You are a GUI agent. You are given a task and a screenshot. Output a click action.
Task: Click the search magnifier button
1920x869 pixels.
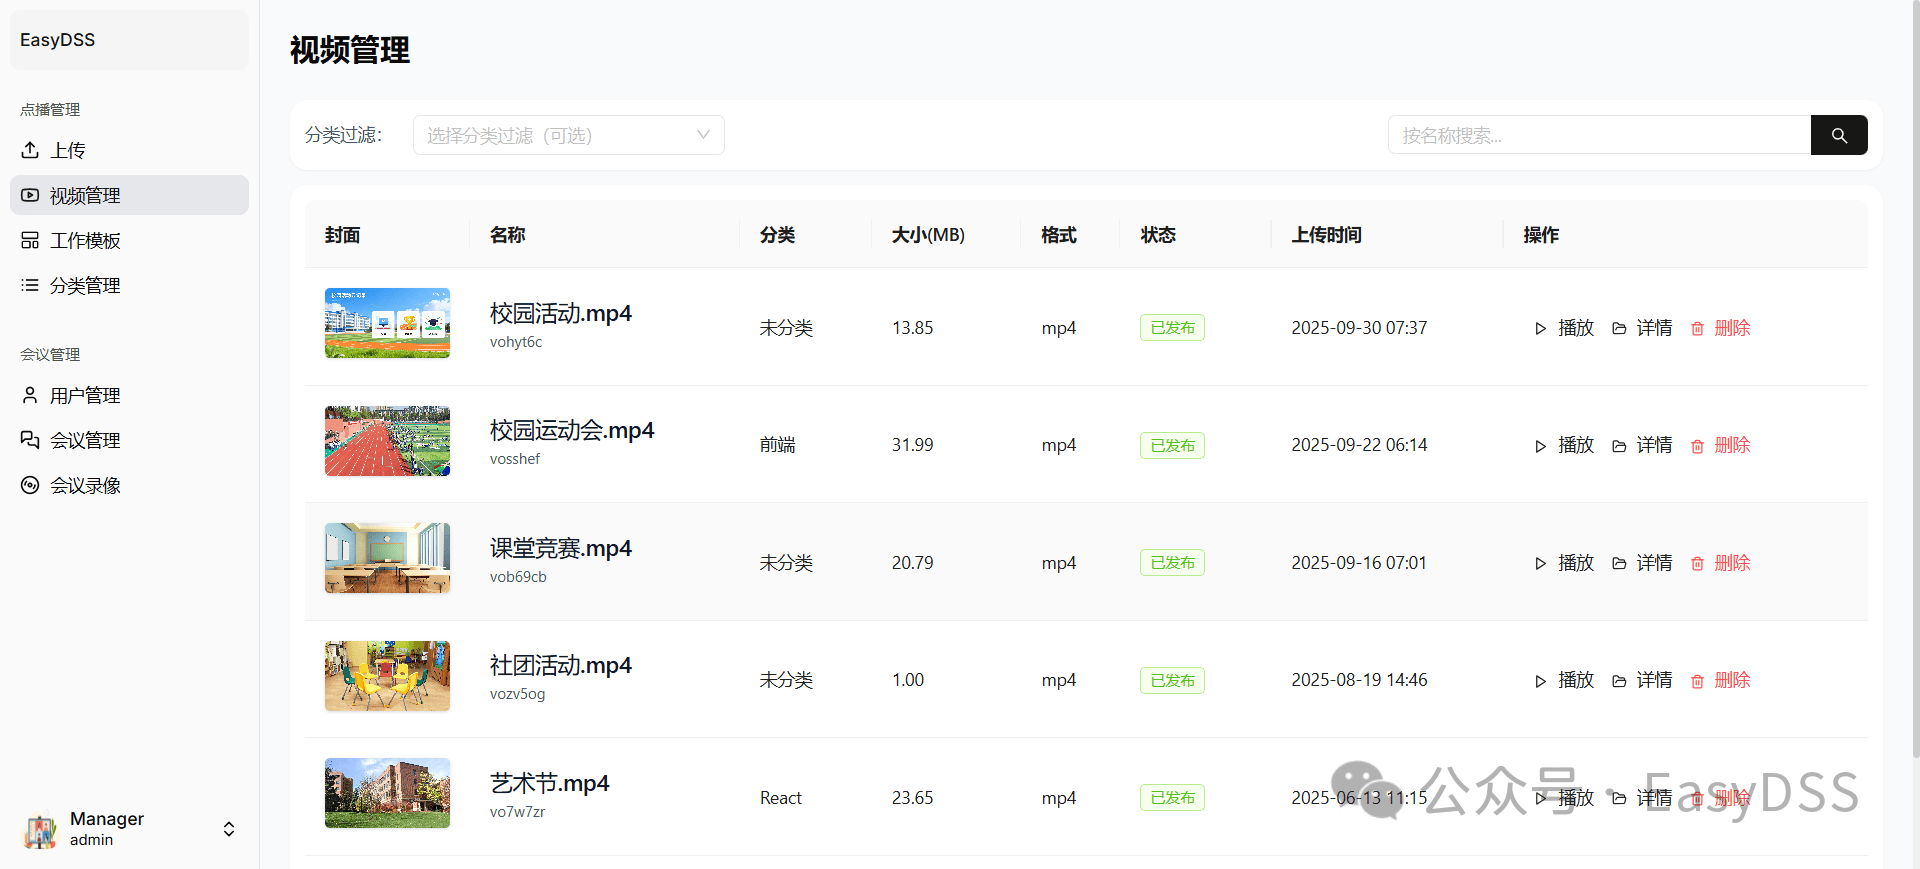pos(1838,135)
